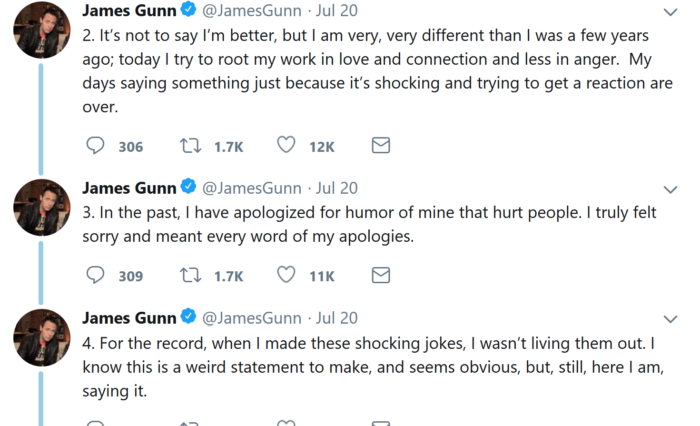700x426 pixels.
Task: Open avatar next to tweet 4
Action: (42, 338)
